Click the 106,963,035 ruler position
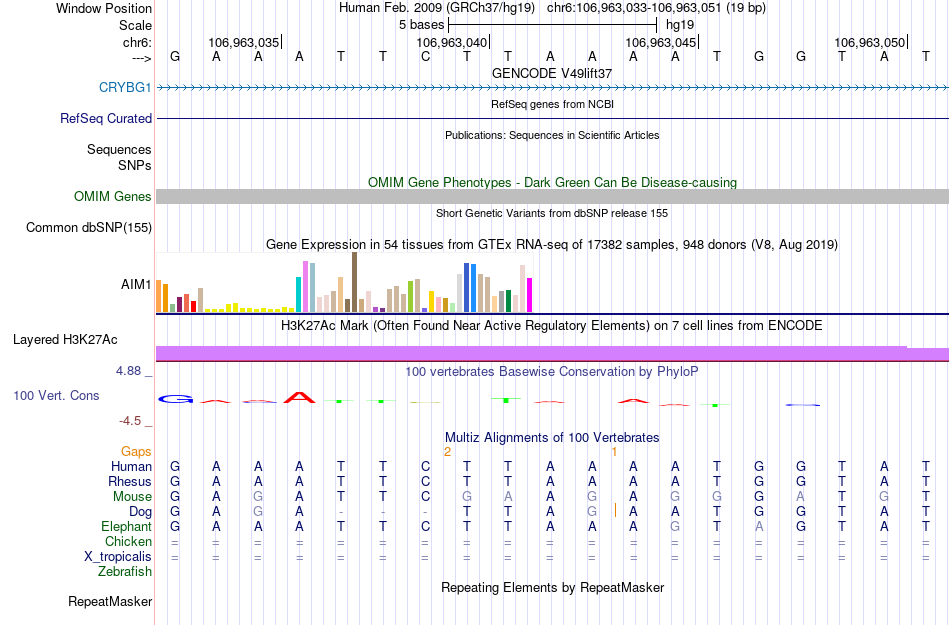Image resolution: width=950 pixels, height=625 pixels. coord(244,42)
